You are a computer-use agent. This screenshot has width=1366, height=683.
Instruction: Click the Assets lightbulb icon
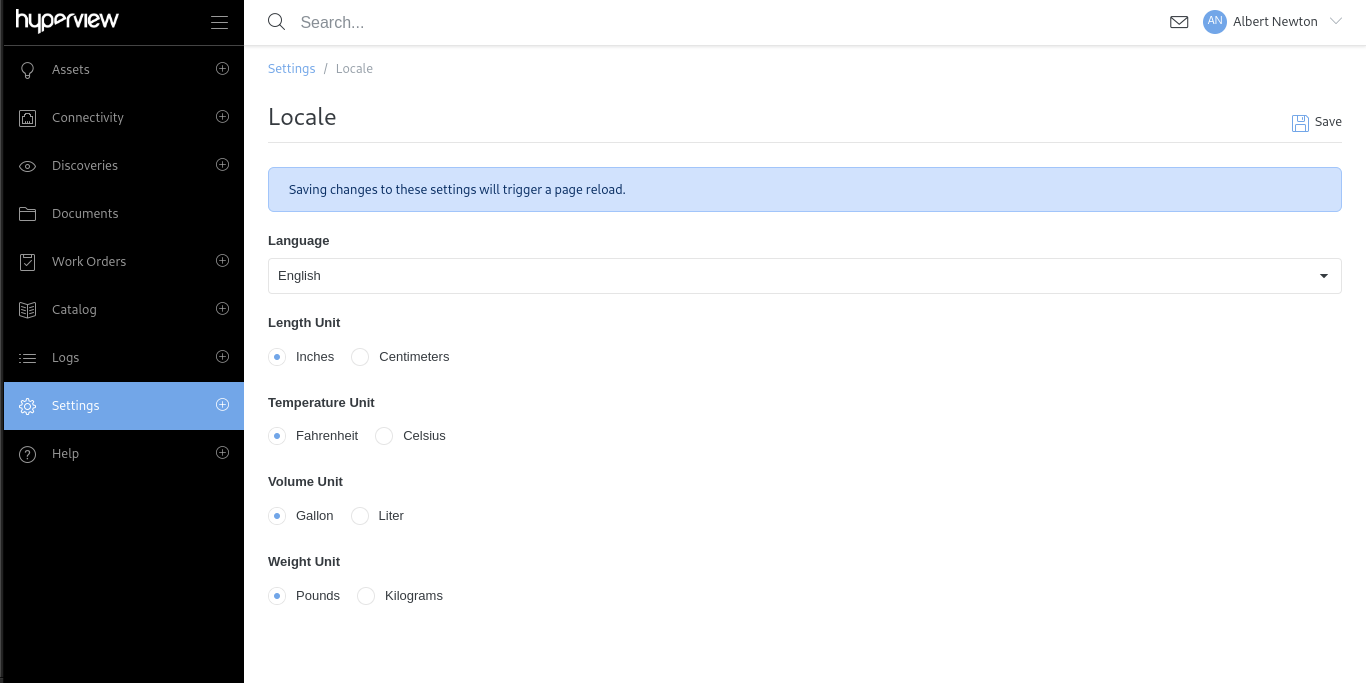[28, 70]
